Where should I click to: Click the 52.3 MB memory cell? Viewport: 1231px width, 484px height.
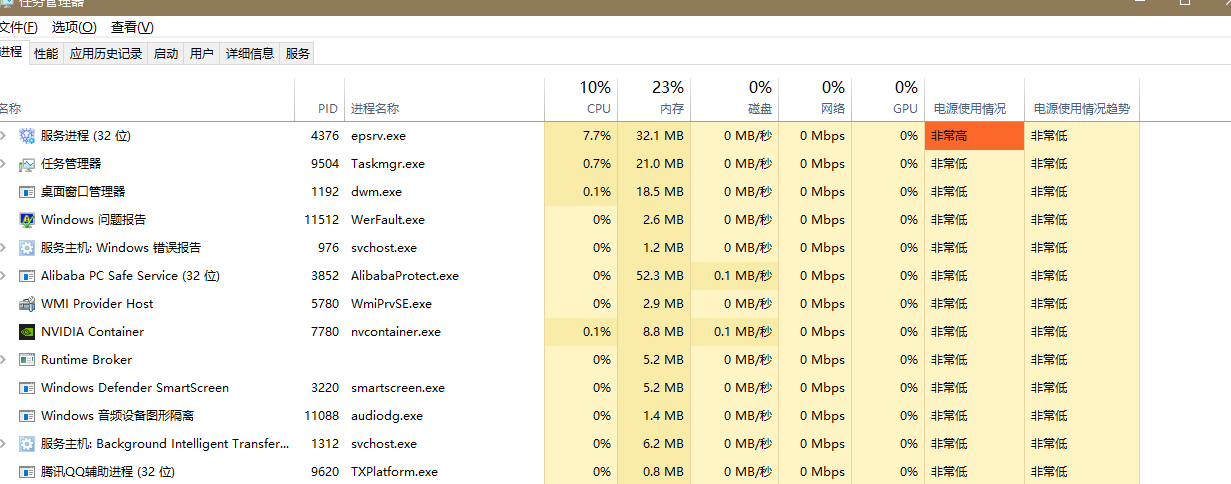[654, 276]
